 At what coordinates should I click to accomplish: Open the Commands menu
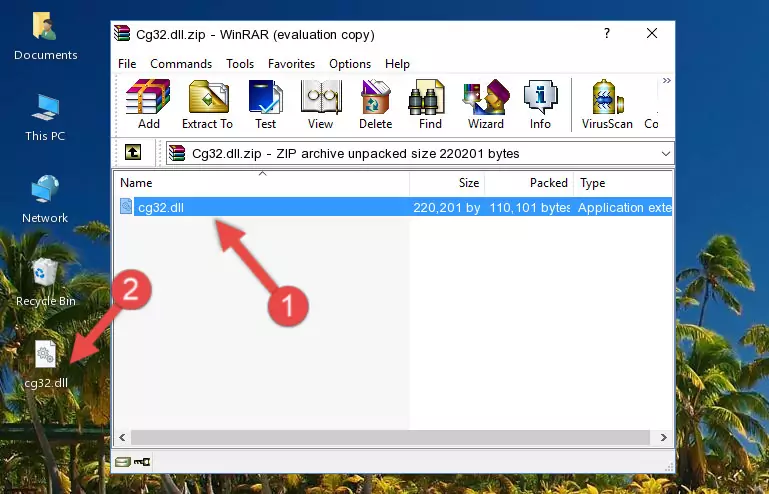tap(181, 64)
